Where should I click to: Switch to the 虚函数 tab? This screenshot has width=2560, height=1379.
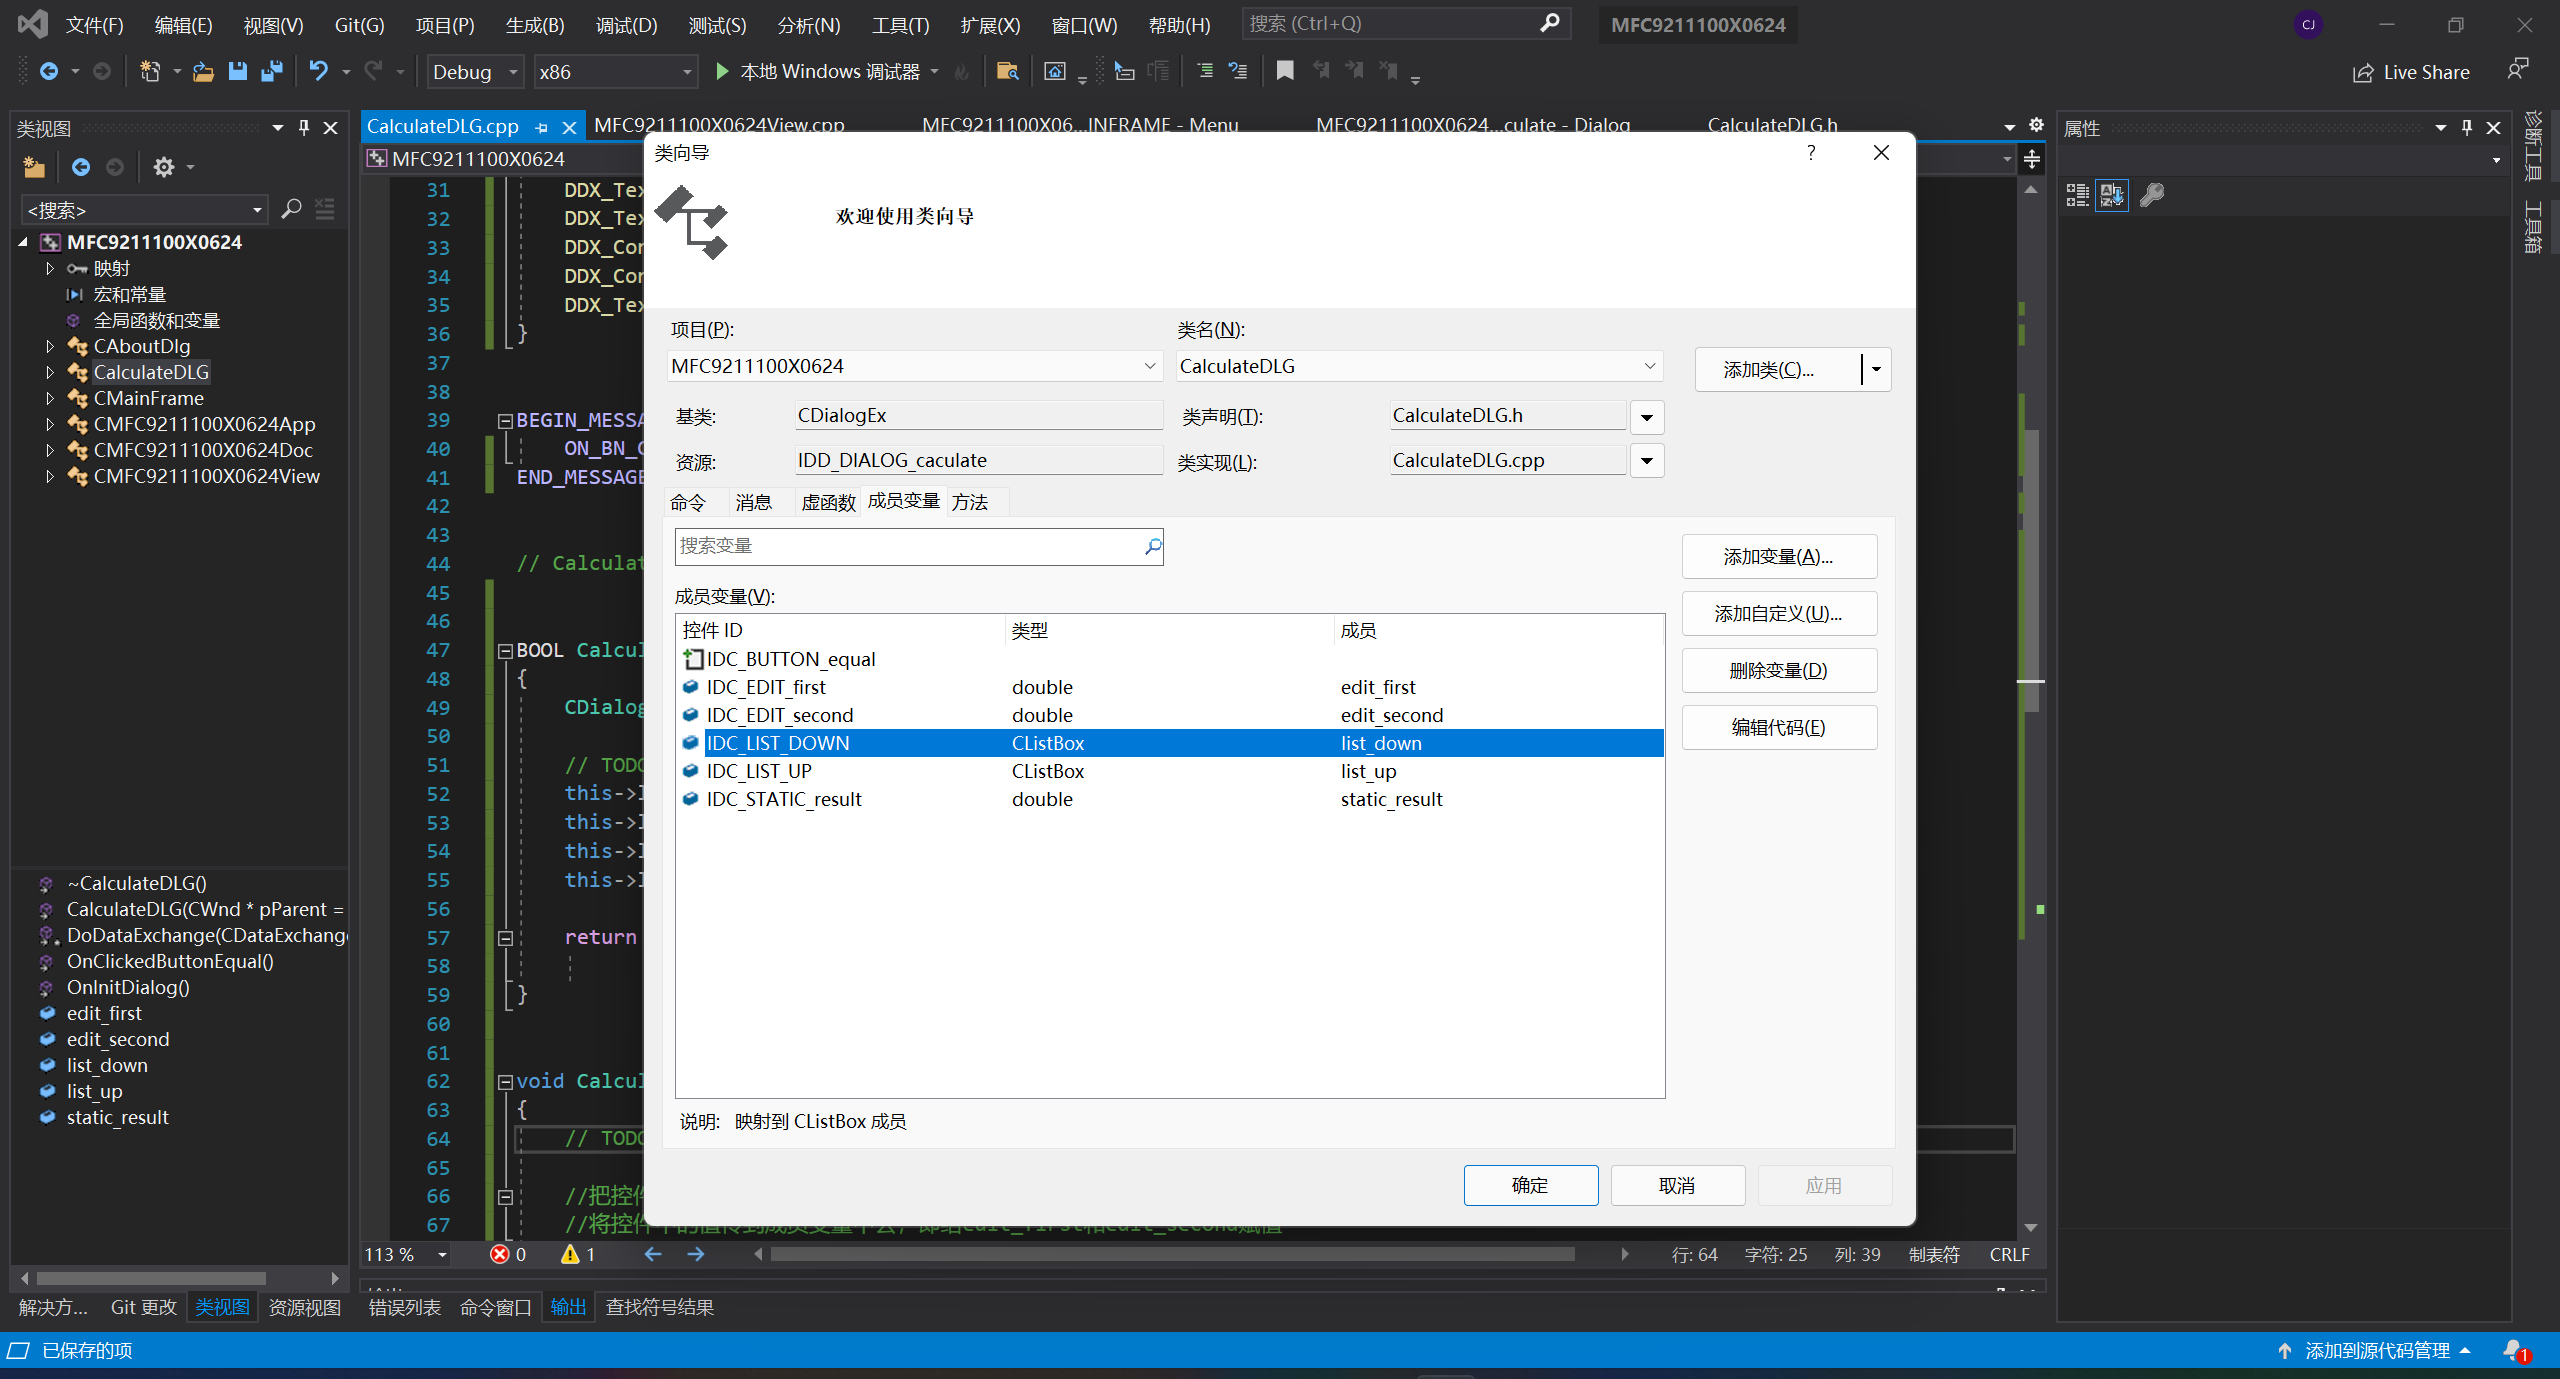click(x=828, y=502)
